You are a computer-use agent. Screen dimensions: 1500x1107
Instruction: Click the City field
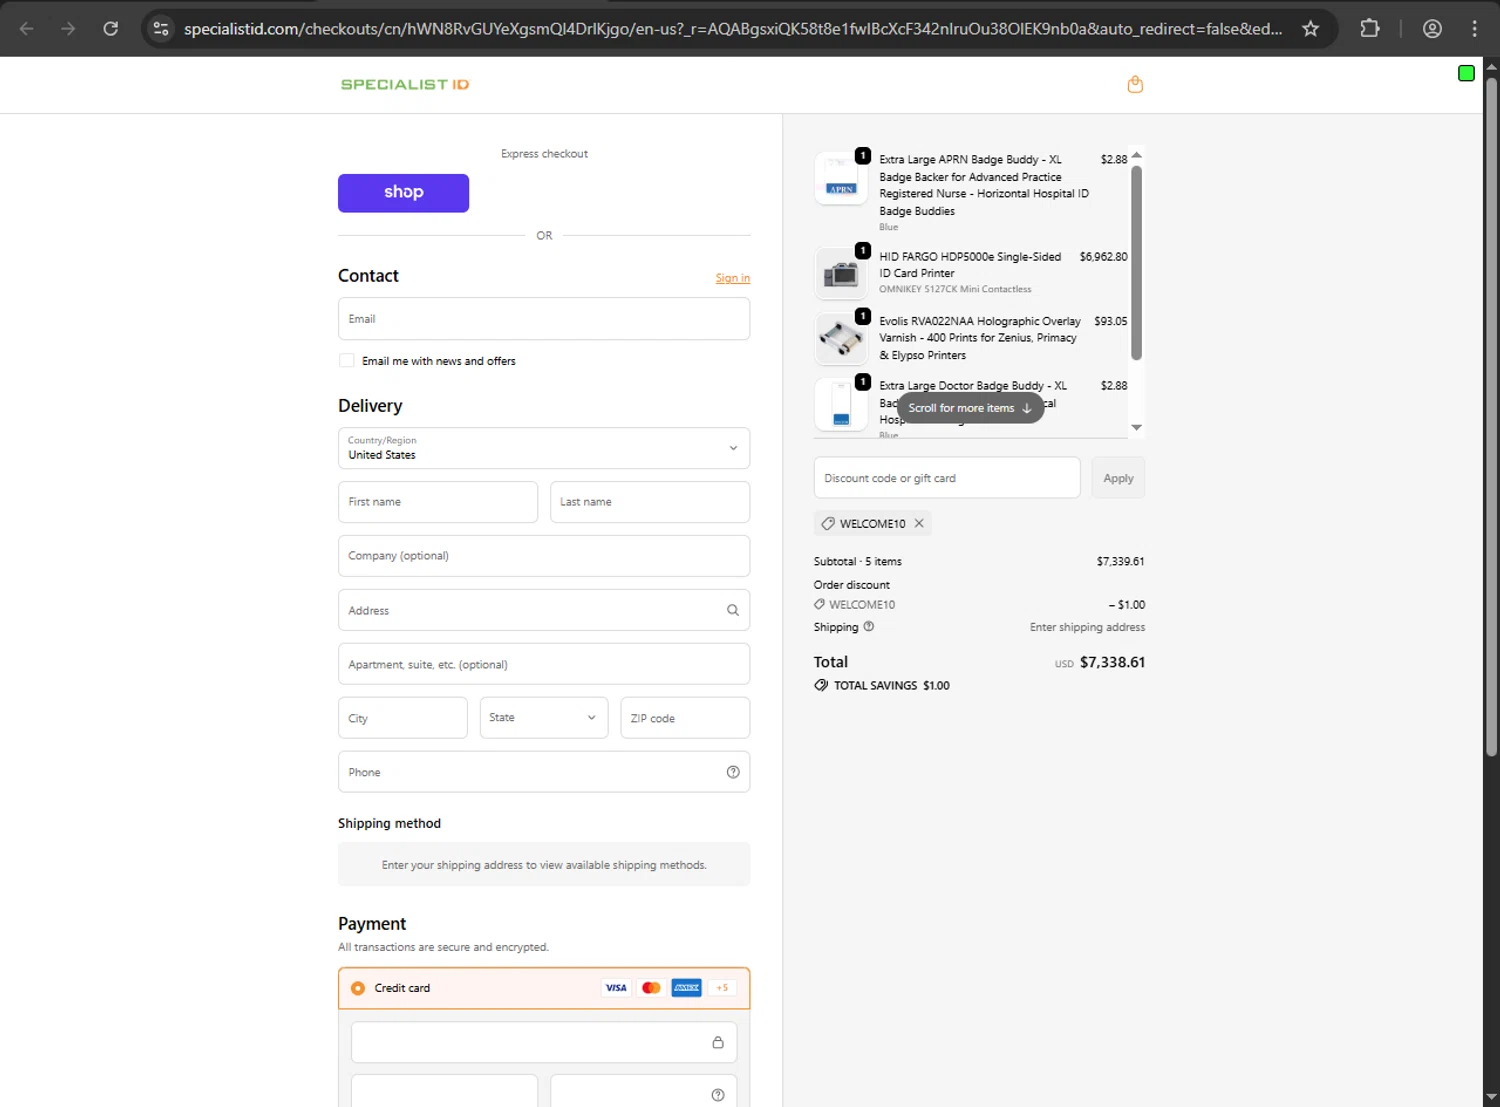[x=403, y=718]
